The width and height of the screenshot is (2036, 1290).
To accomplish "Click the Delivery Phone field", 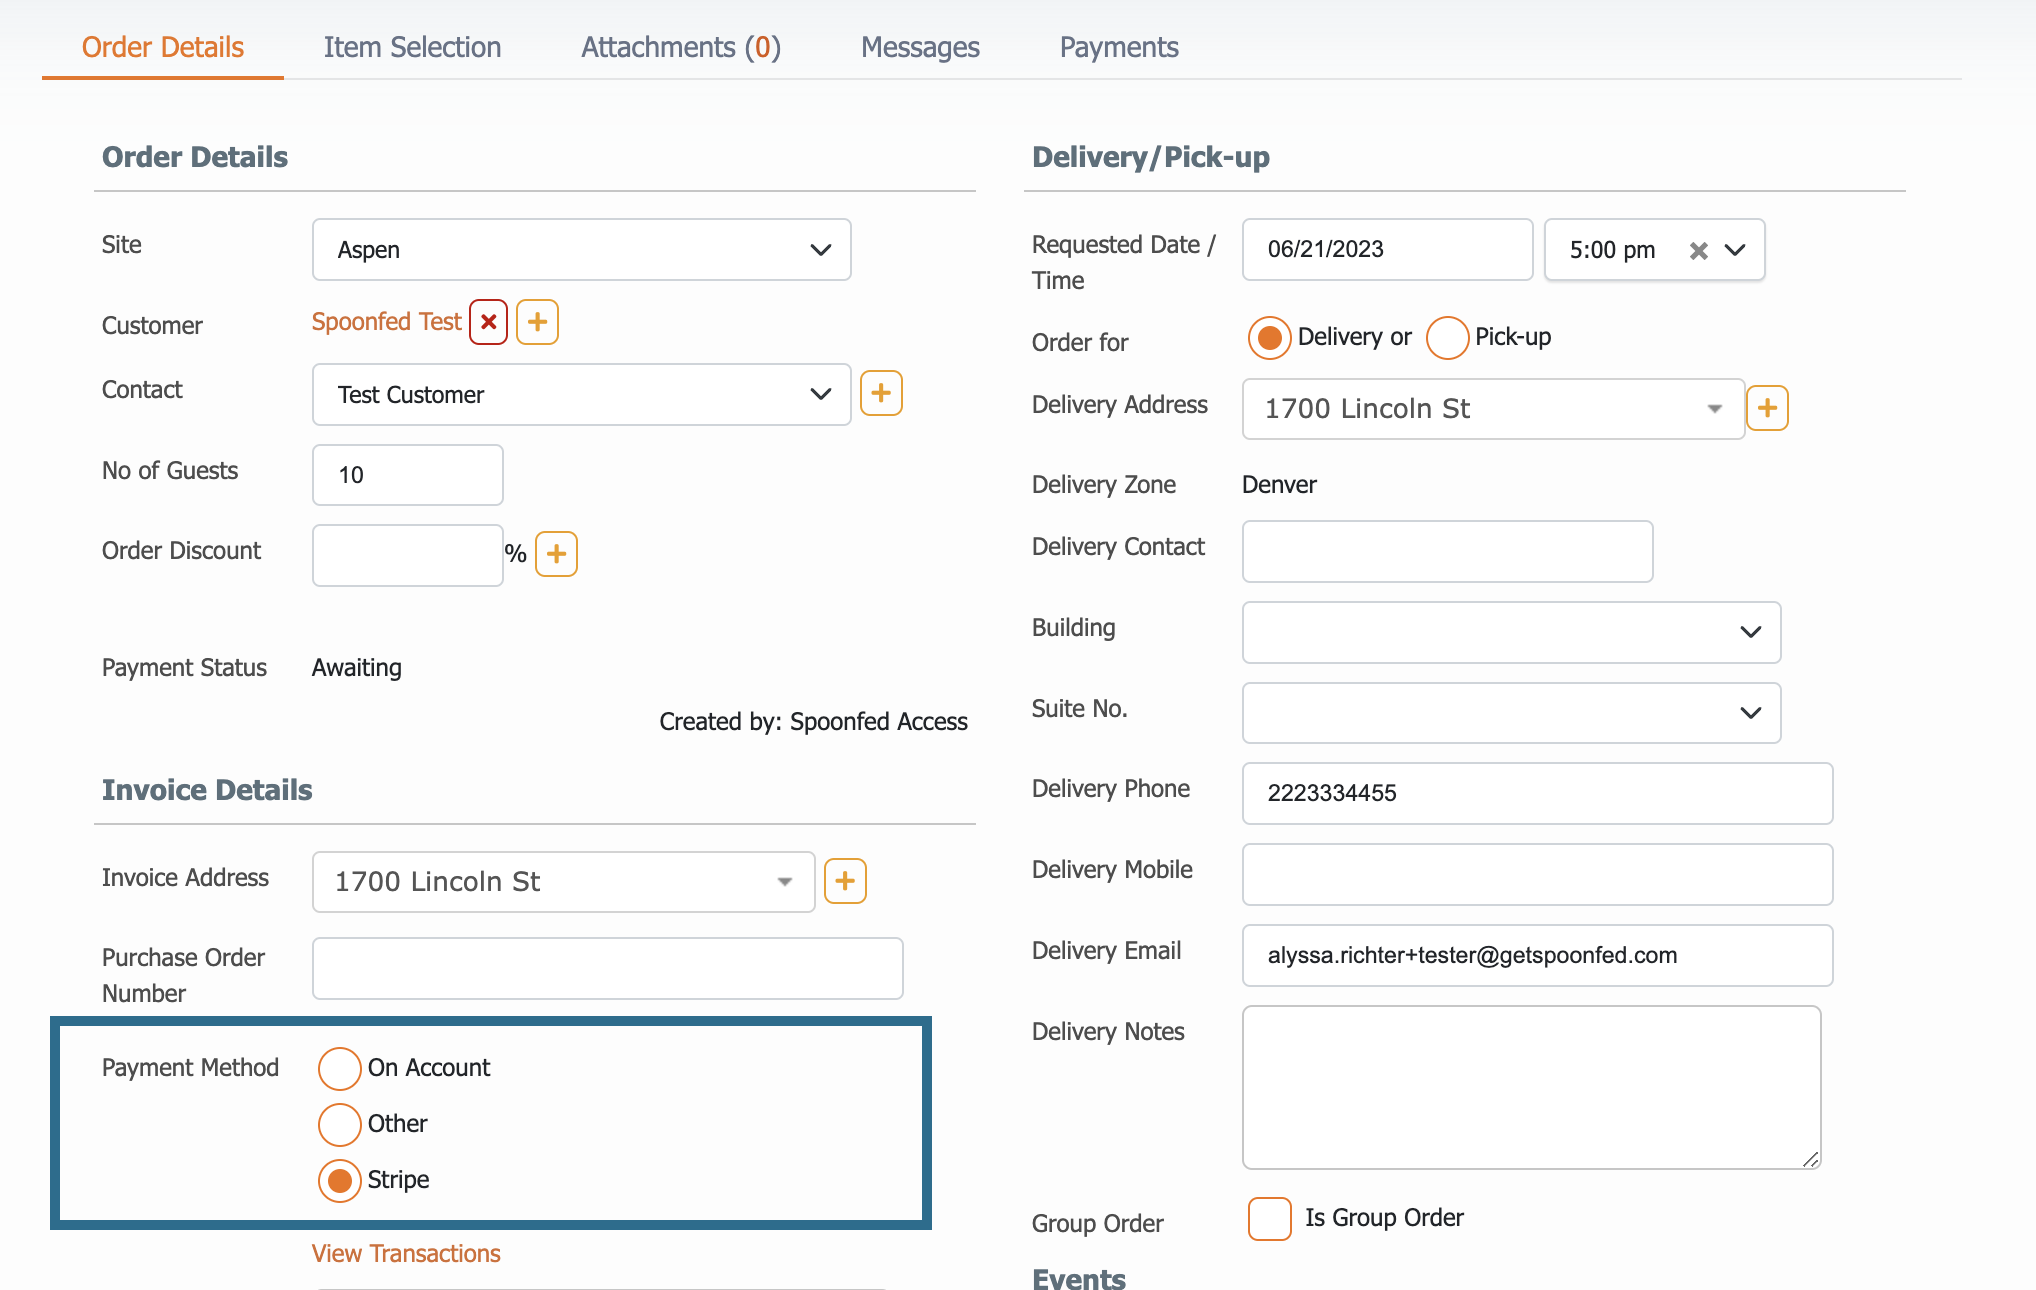I will point(1537,793).
